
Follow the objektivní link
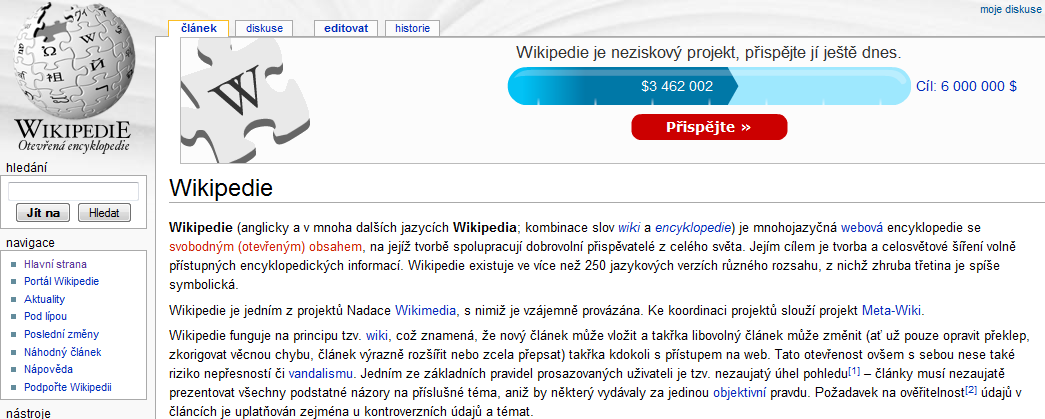[740, 392]
